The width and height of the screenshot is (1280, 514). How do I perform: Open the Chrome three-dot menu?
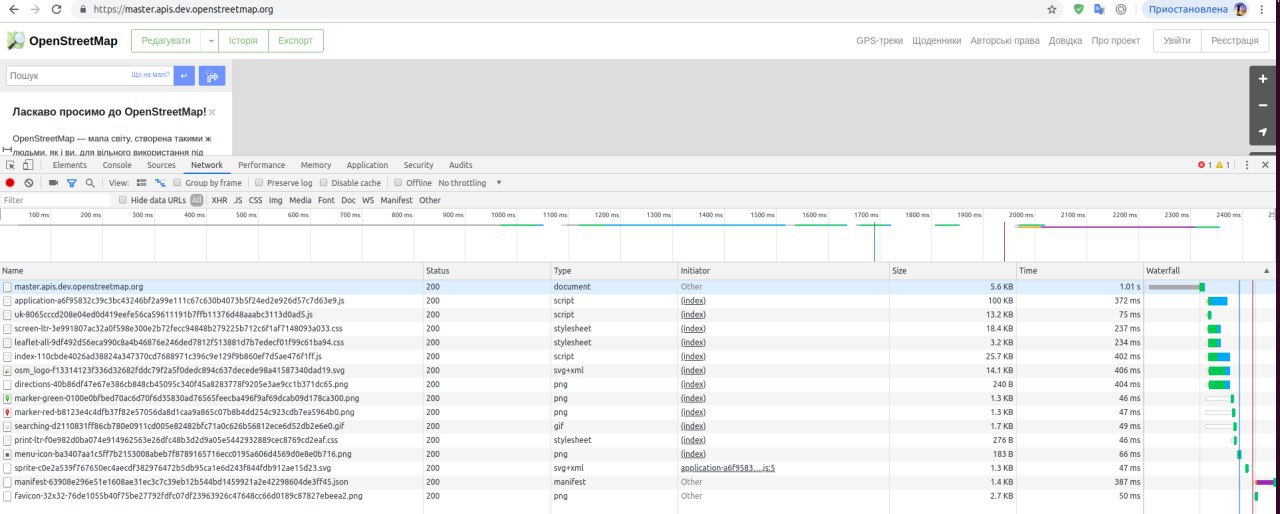1262,9
